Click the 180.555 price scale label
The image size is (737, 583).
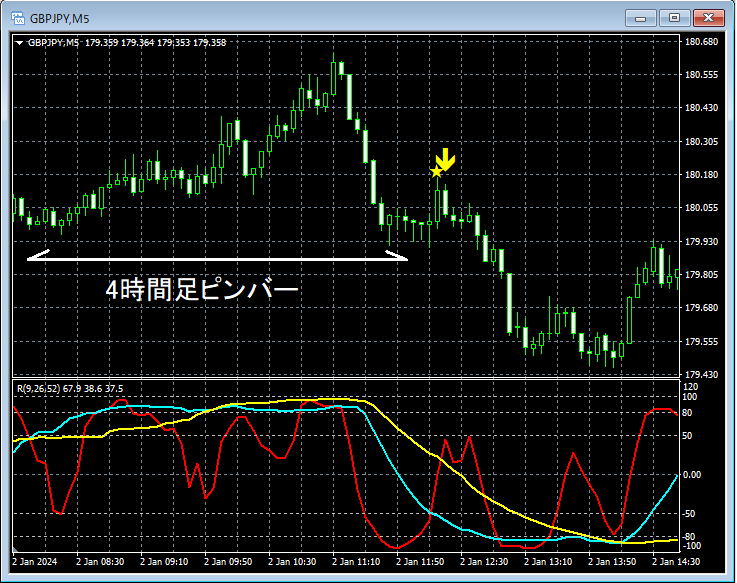(x=701, y=75)
